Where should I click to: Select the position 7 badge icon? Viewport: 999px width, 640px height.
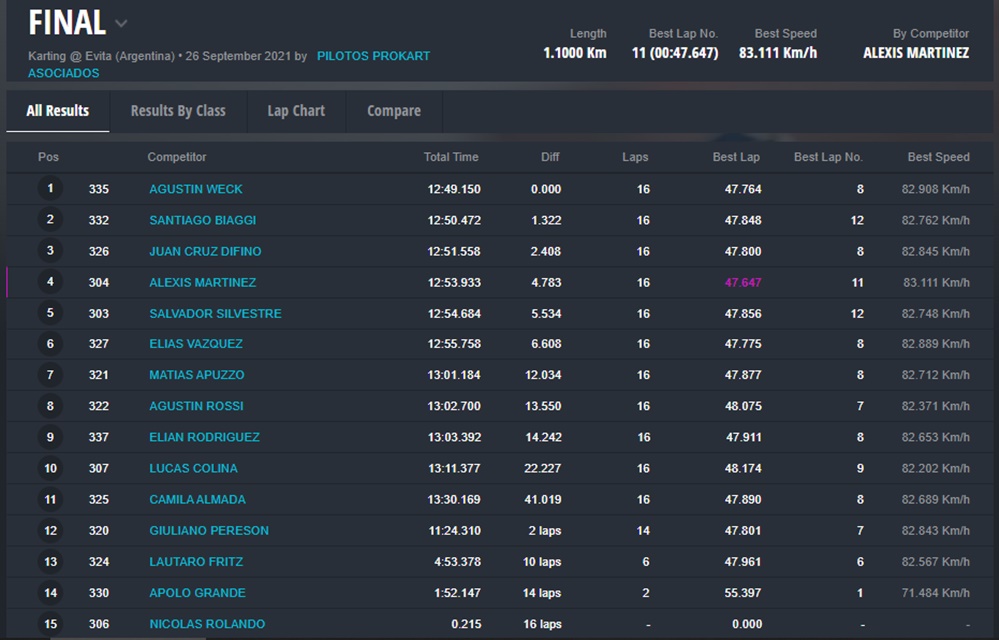point(50,375)
